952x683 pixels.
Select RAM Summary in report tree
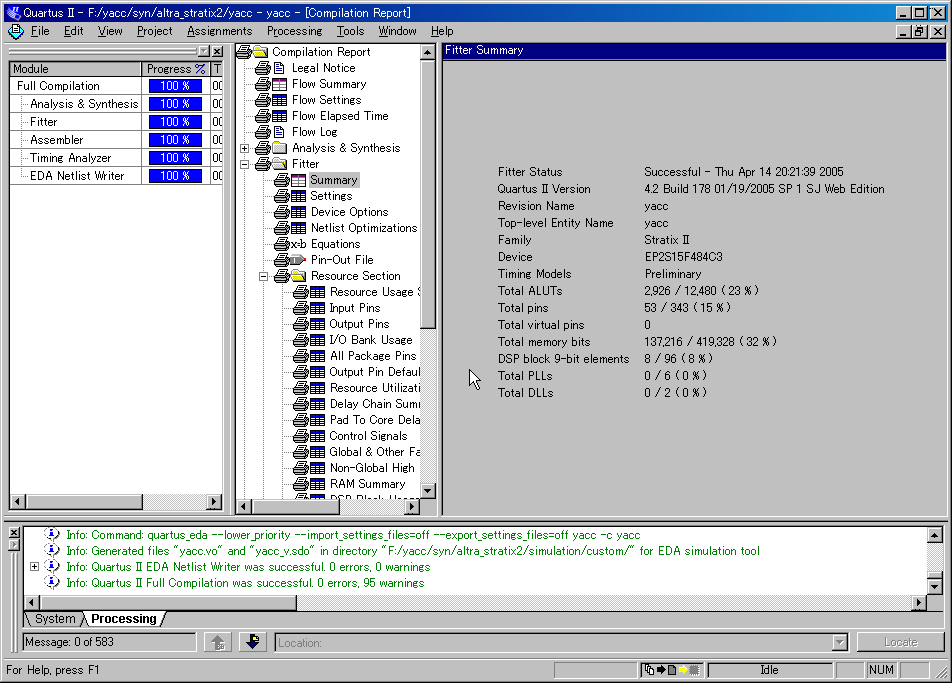pyautogui.click(x=367, y=484)
